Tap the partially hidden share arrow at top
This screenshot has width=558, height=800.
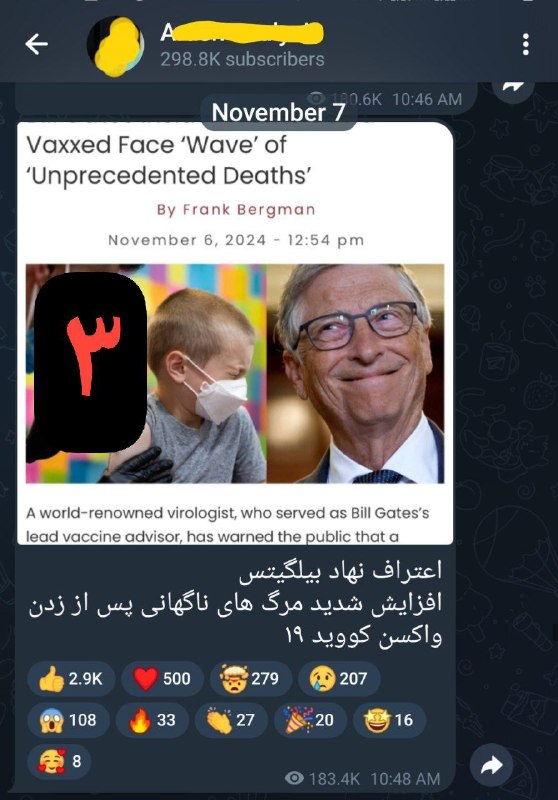tap(513, 87)
